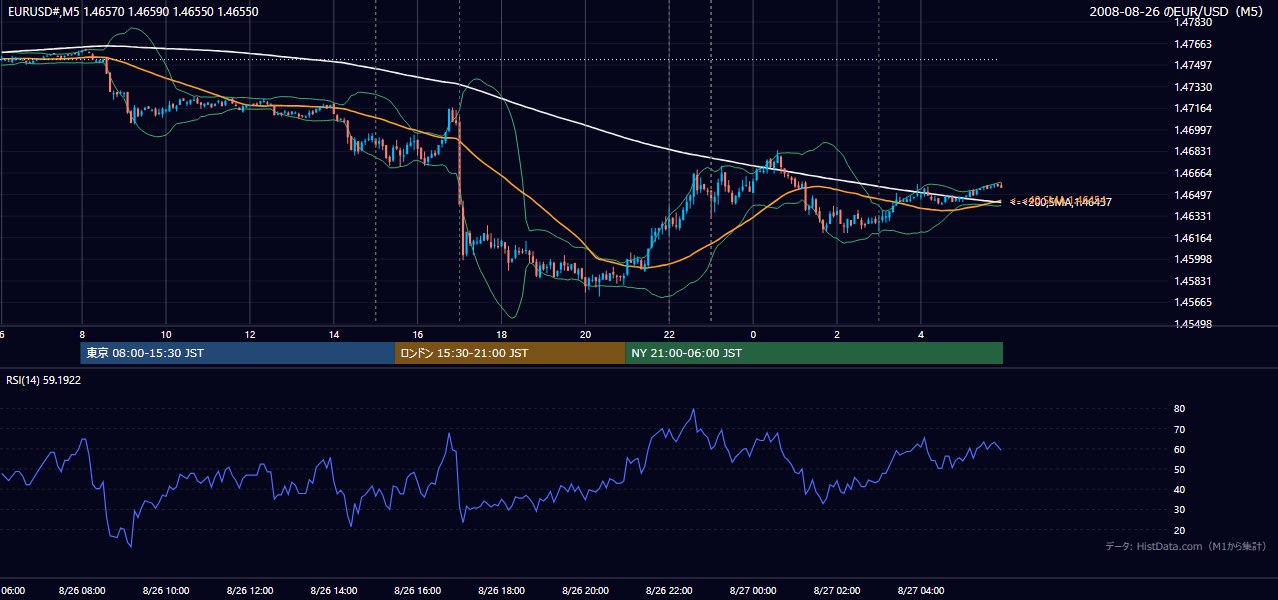The image size is (1278, 600).
Task: Click price axis label 1.46331
Action: point(1192,216)
